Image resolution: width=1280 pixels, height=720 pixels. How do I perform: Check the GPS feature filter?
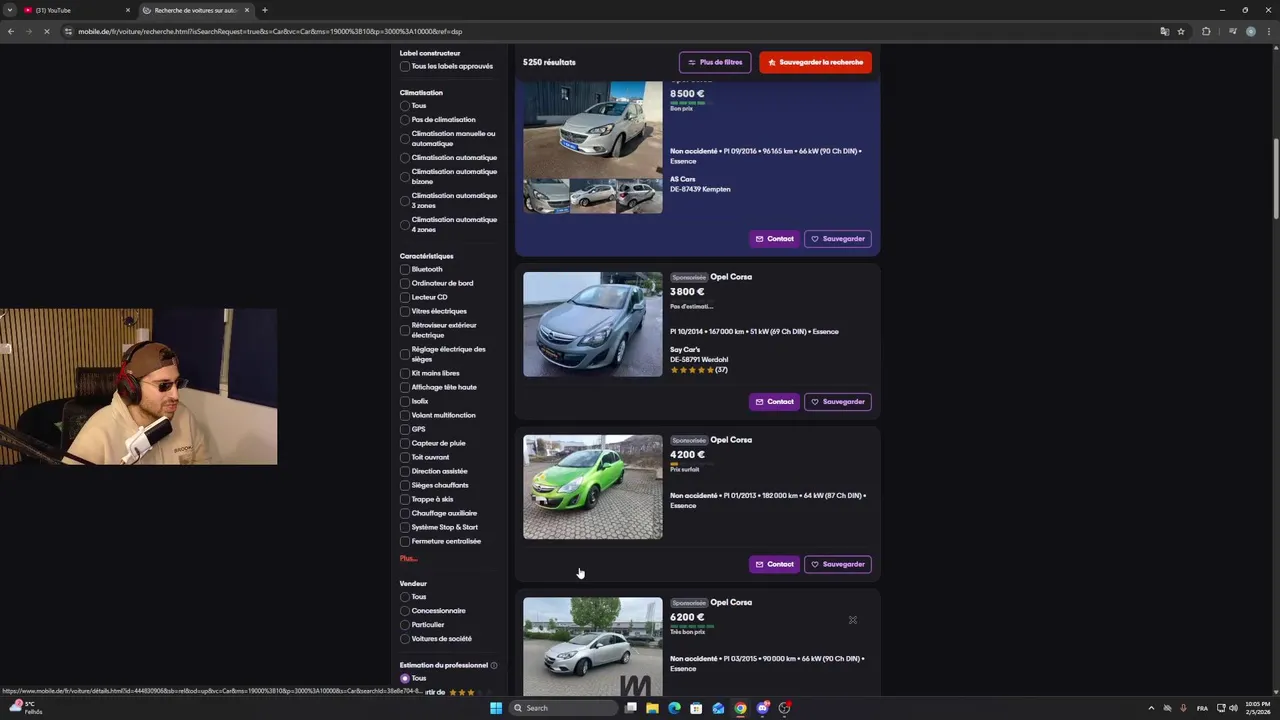point(405,429)
